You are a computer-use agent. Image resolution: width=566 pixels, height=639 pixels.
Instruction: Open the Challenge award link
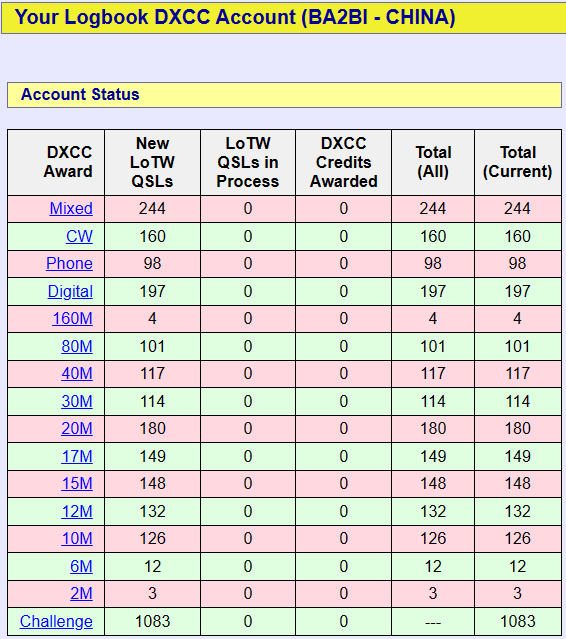pos(56,621)
